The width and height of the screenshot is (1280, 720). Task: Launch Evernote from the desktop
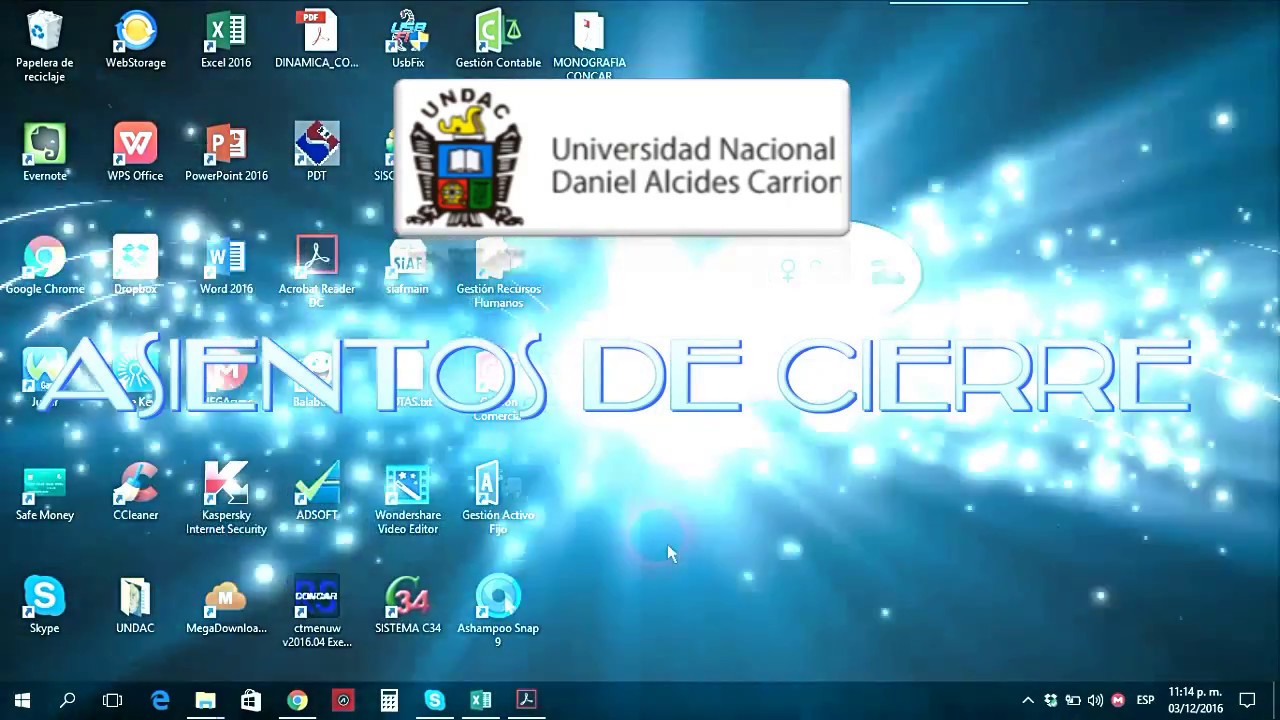[x=45, y=153]
